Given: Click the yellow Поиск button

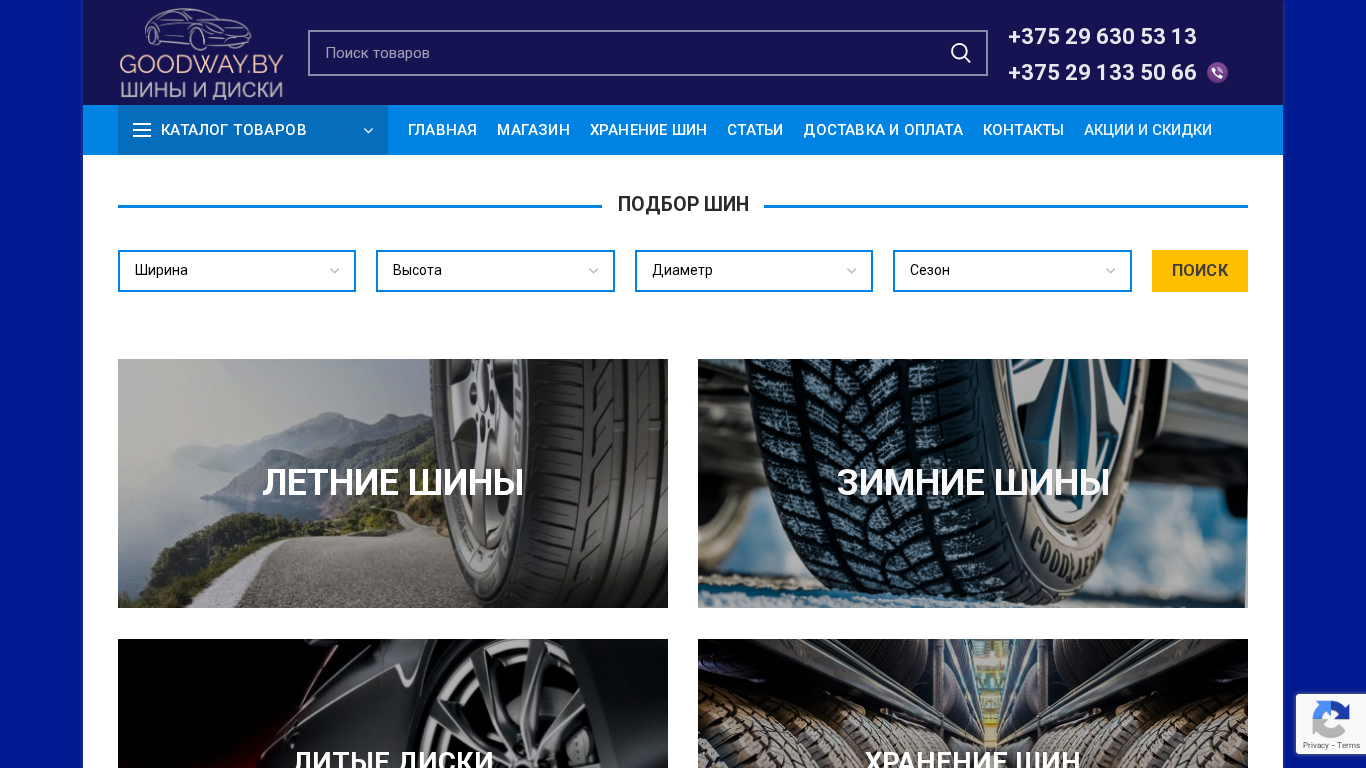Looking at the screenshot, I should 1200,271.
